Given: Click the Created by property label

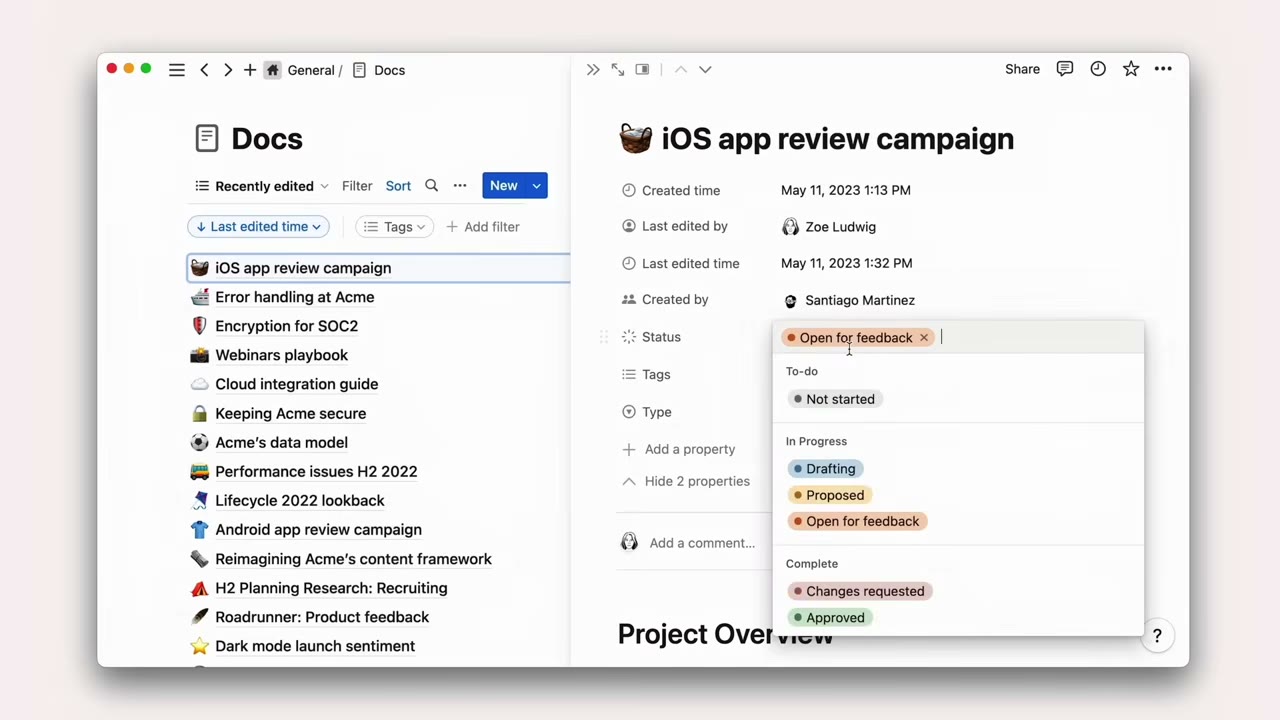Looking at the screenshot, I should [x=675, y=299].
